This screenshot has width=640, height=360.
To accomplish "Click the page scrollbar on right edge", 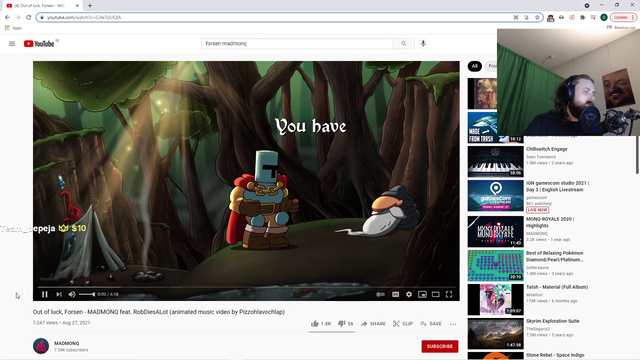I will coord(638,155).
